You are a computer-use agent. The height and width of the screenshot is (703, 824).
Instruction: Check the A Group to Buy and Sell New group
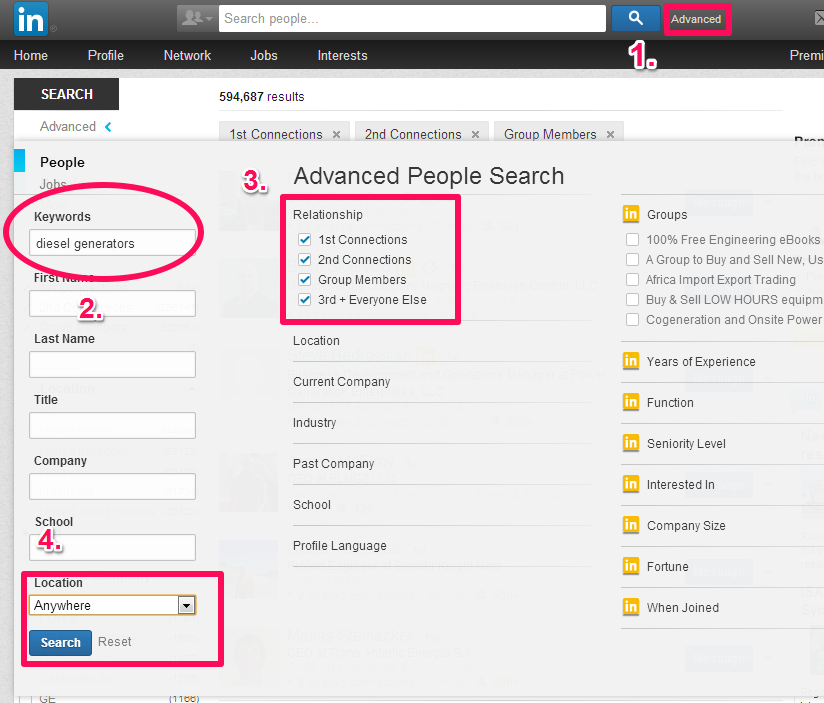tap(633, 260)
